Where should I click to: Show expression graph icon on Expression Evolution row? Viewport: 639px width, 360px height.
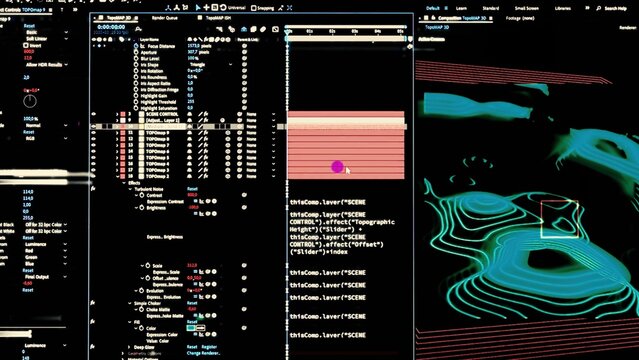pyautogui.click(x=202, y=297)
